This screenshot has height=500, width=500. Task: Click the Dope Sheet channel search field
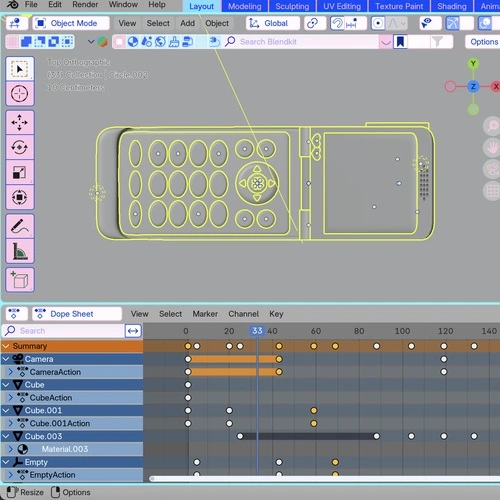click(x=64, y=331)
